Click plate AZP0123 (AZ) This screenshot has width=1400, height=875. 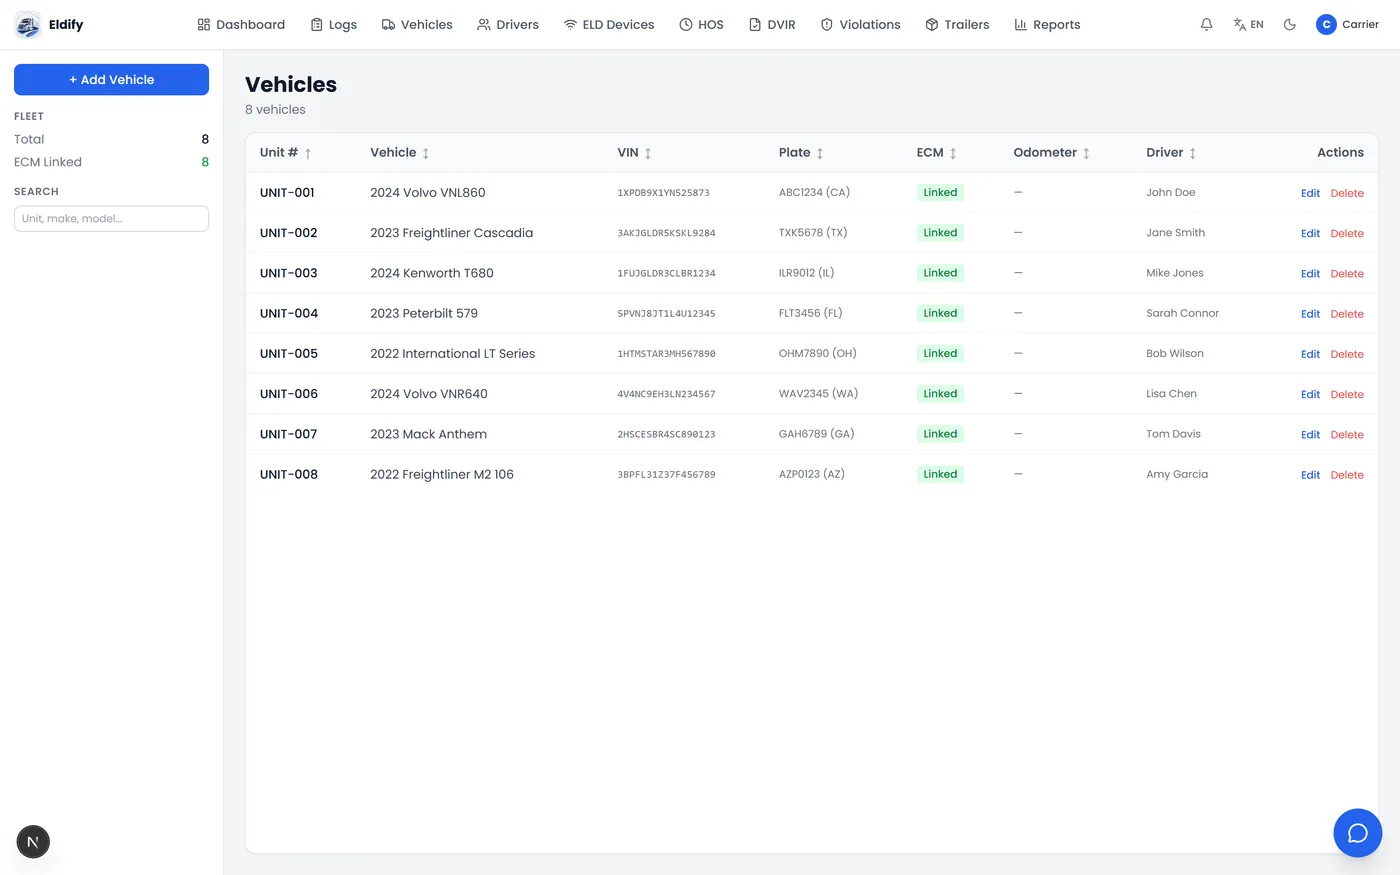click(812, 474)
